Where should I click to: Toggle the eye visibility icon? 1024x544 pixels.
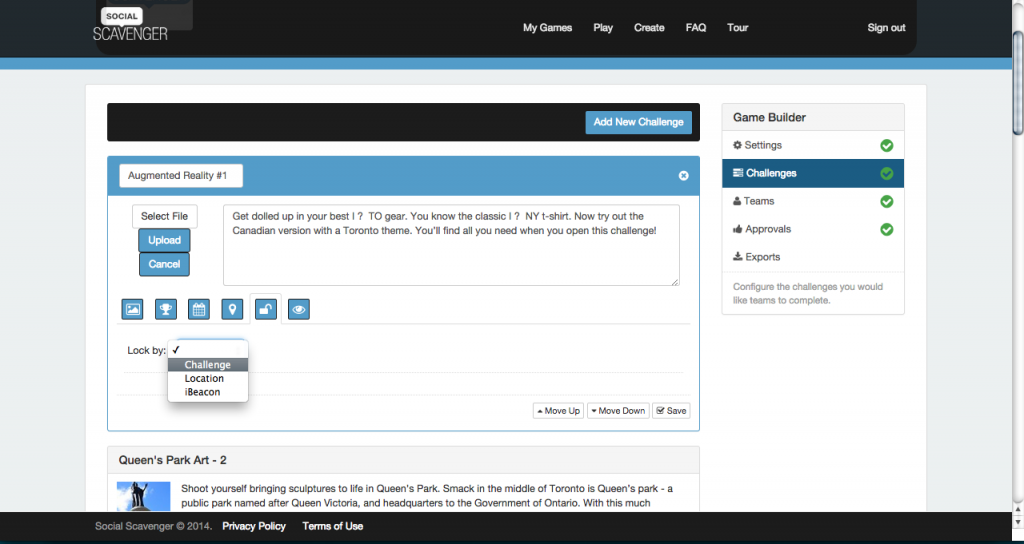pos(299,309)
